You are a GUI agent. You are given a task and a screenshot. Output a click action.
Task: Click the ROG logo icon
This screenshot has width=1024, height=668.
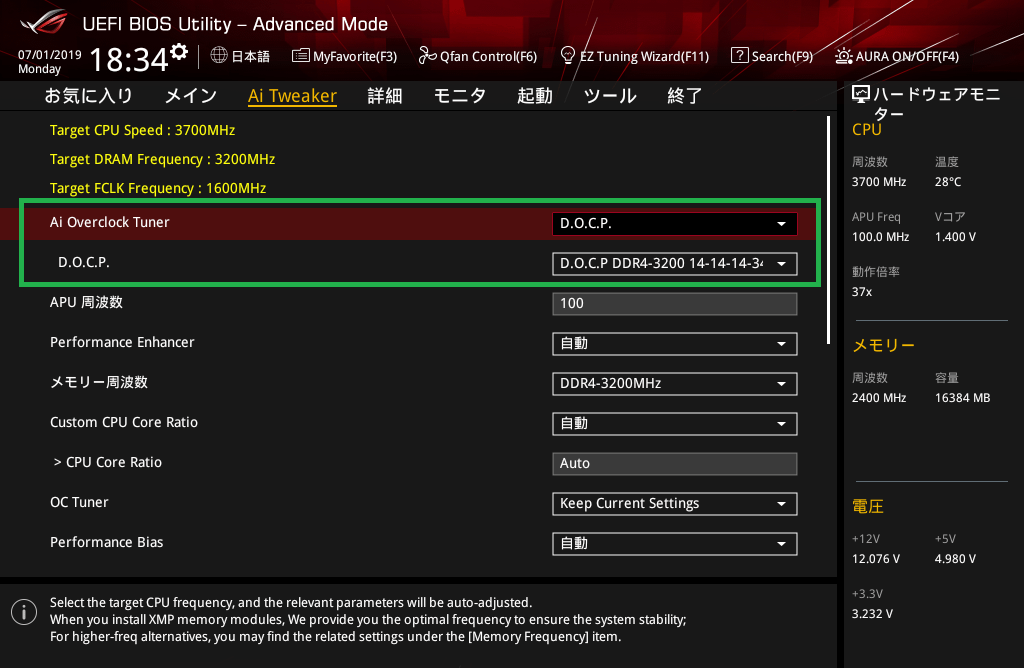tap(43, 22)
